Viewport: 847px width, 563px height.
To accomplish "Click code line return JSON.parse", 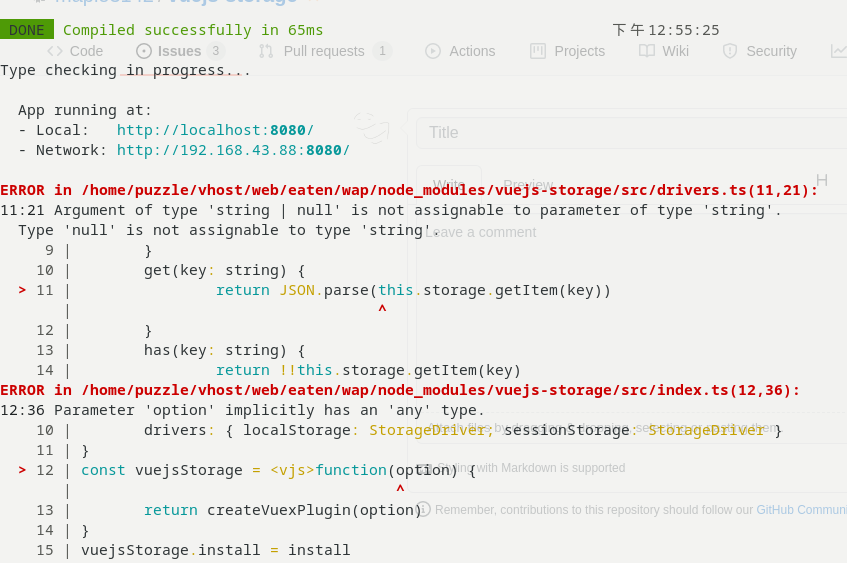I will [413, 290].
